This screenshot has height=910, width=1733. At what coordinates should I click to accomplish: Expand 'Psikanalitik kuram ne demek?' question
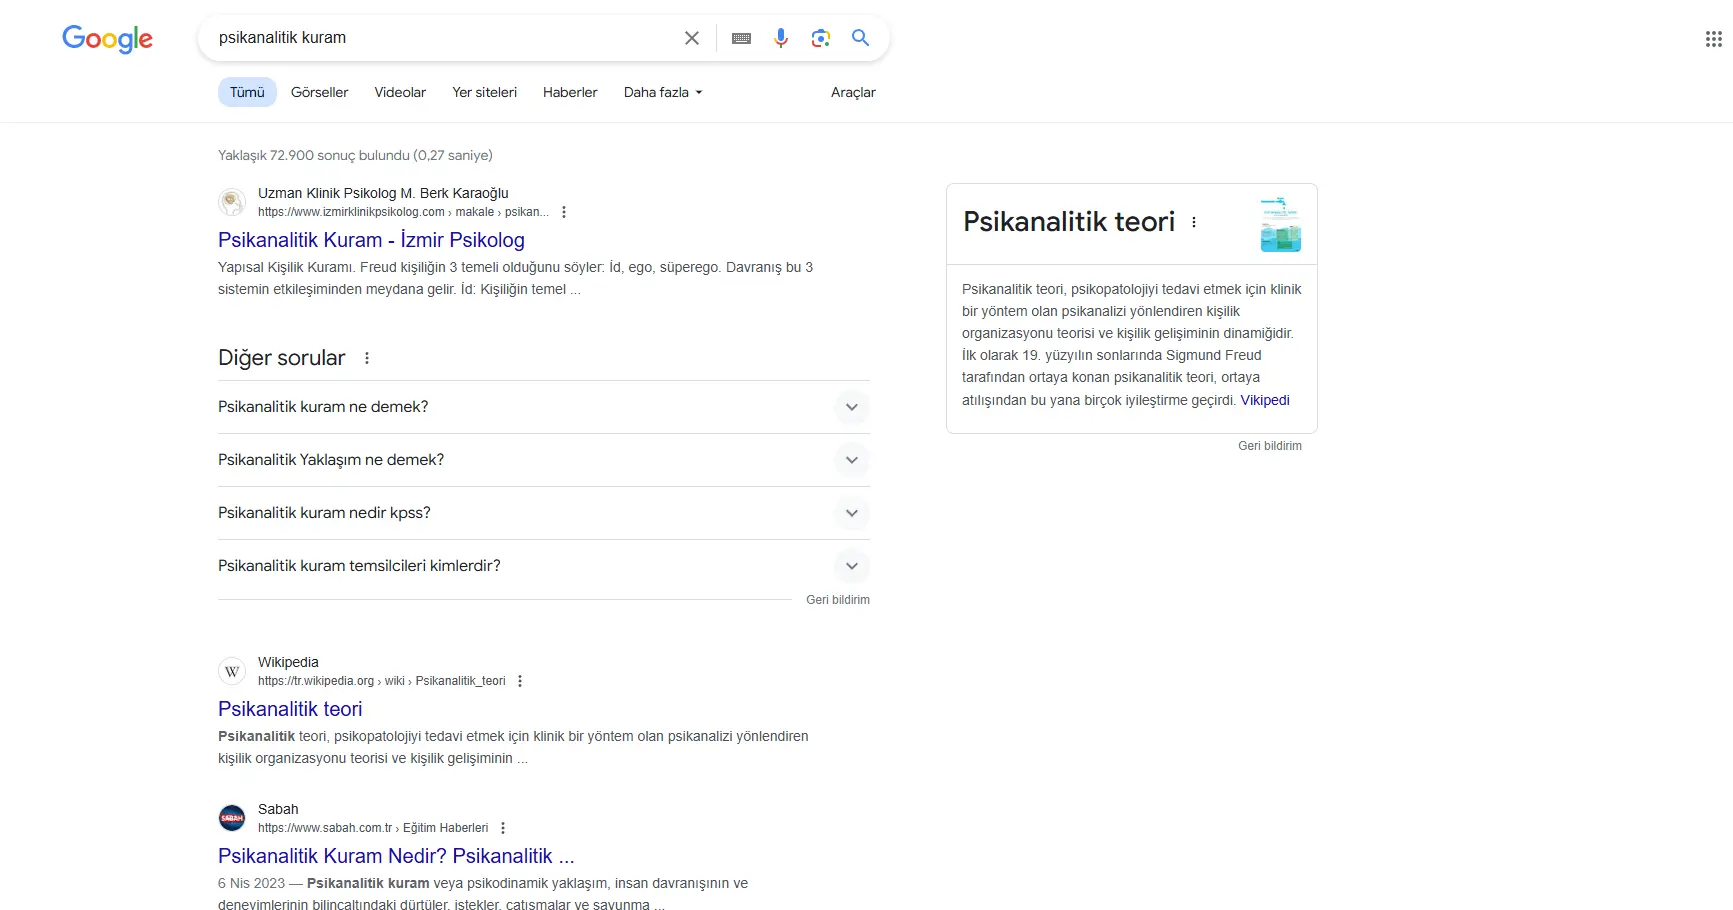click(x=544, y=407)
